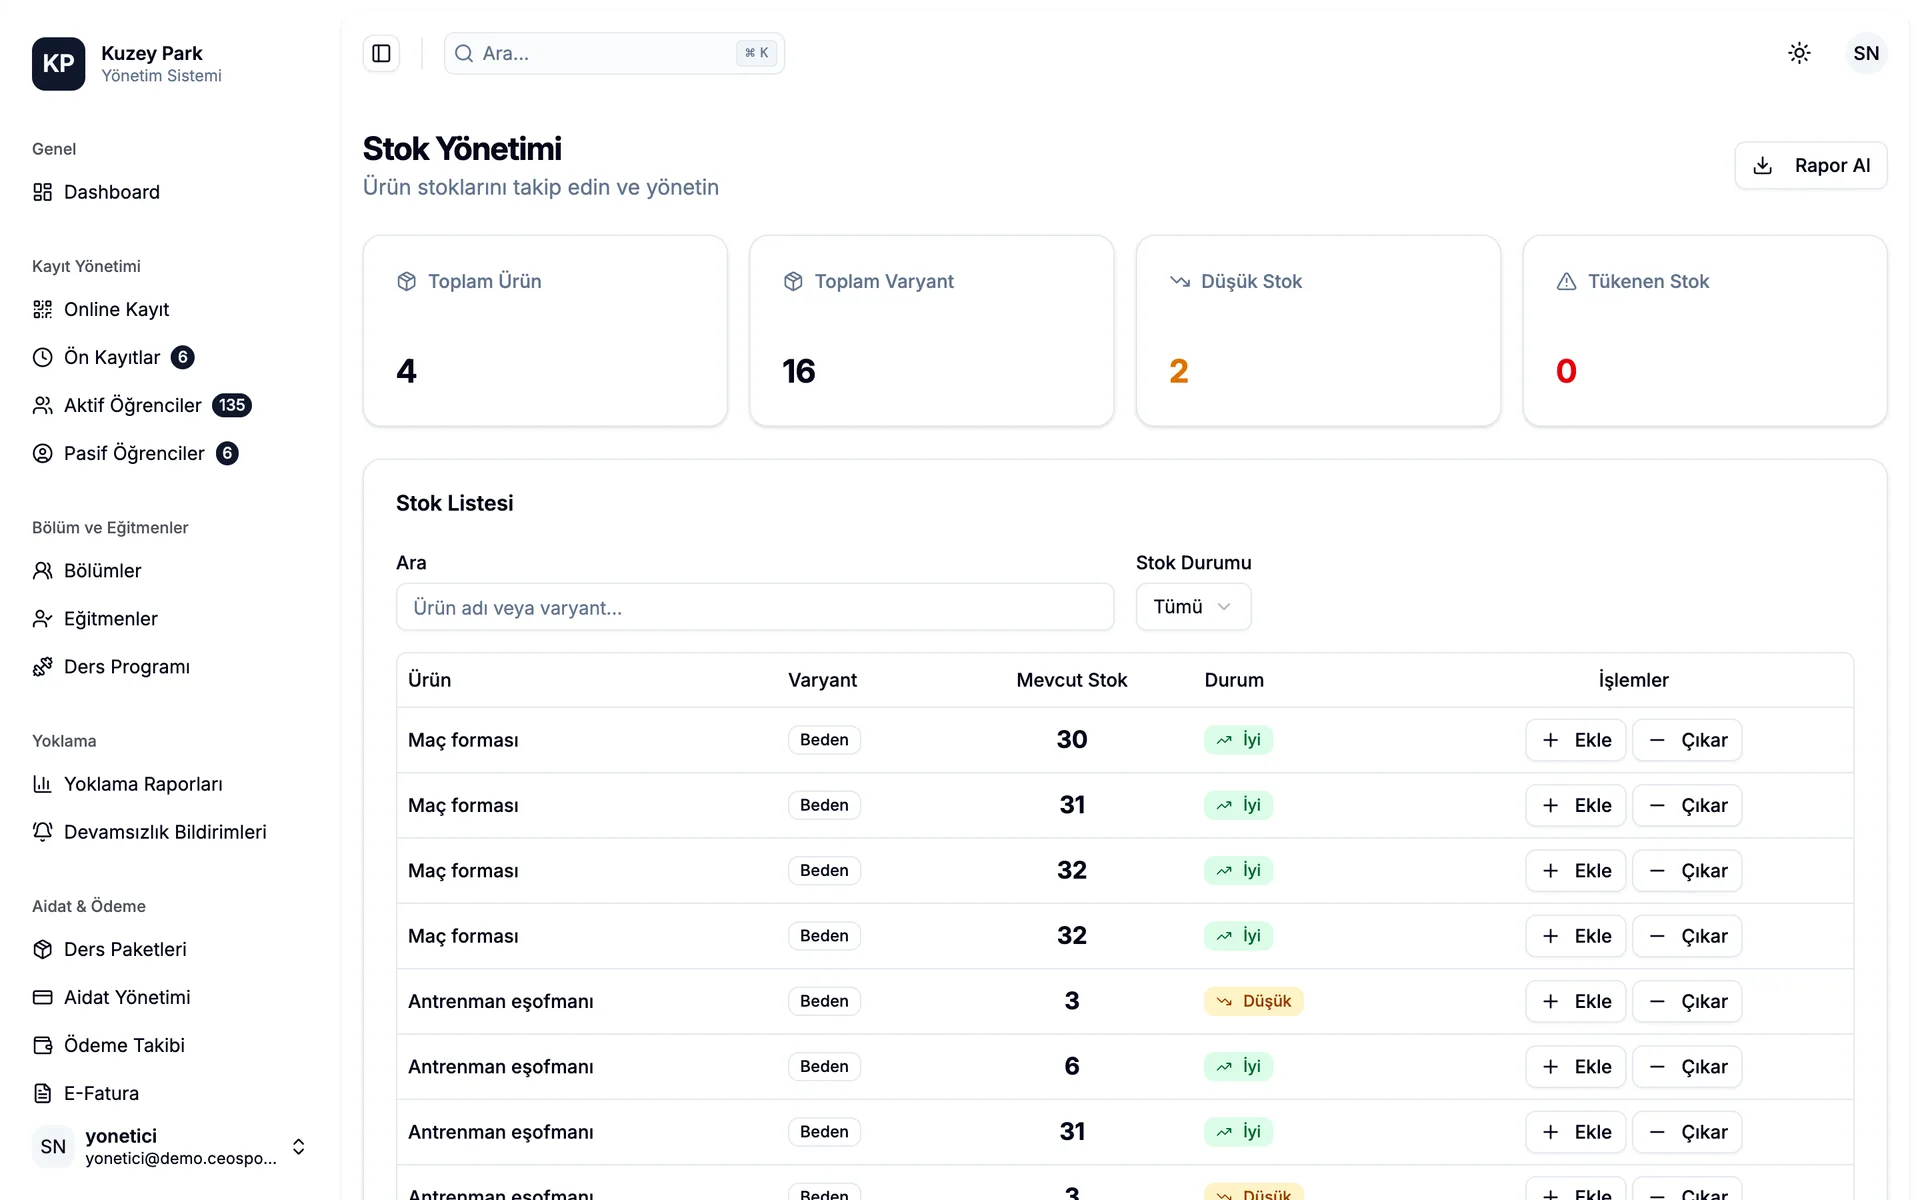Click the Ödeme Takibi wallet icon
This screenshot has height=1200, width=1920.
tap(42, 1045)
